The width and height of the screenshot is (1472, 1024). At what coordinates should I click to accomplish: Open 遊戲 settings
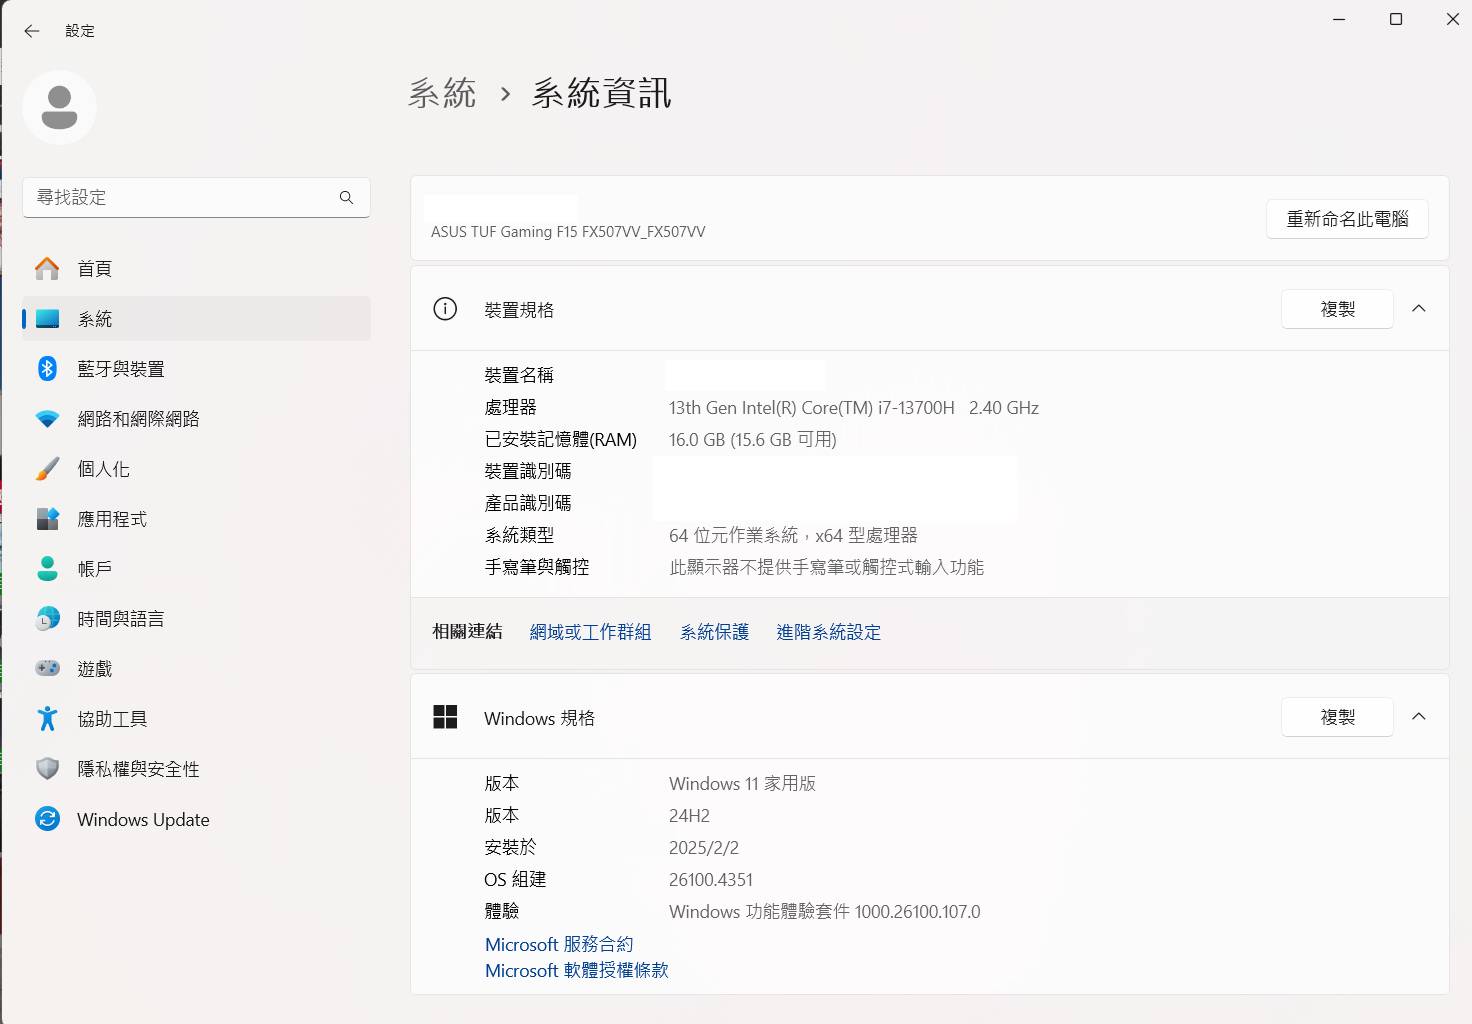click(x=196, y=668)
